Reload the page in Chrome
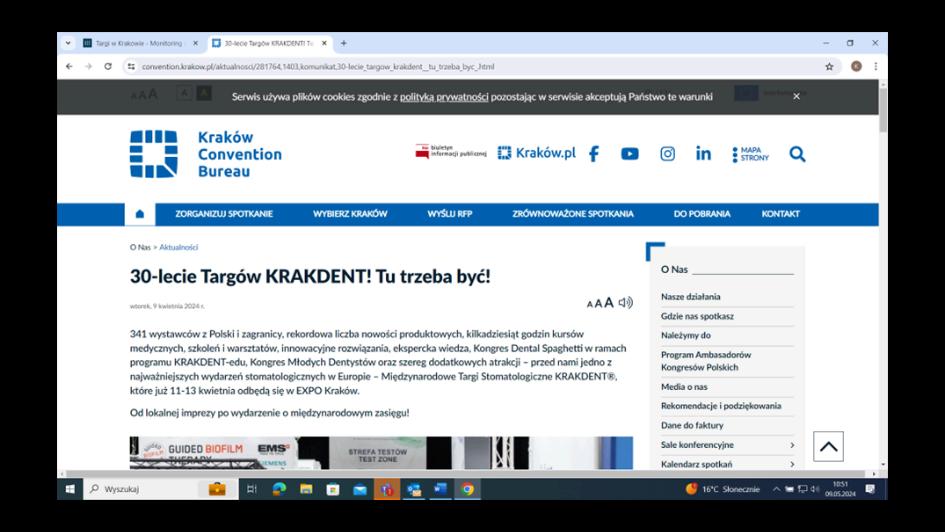 [108, 67]
